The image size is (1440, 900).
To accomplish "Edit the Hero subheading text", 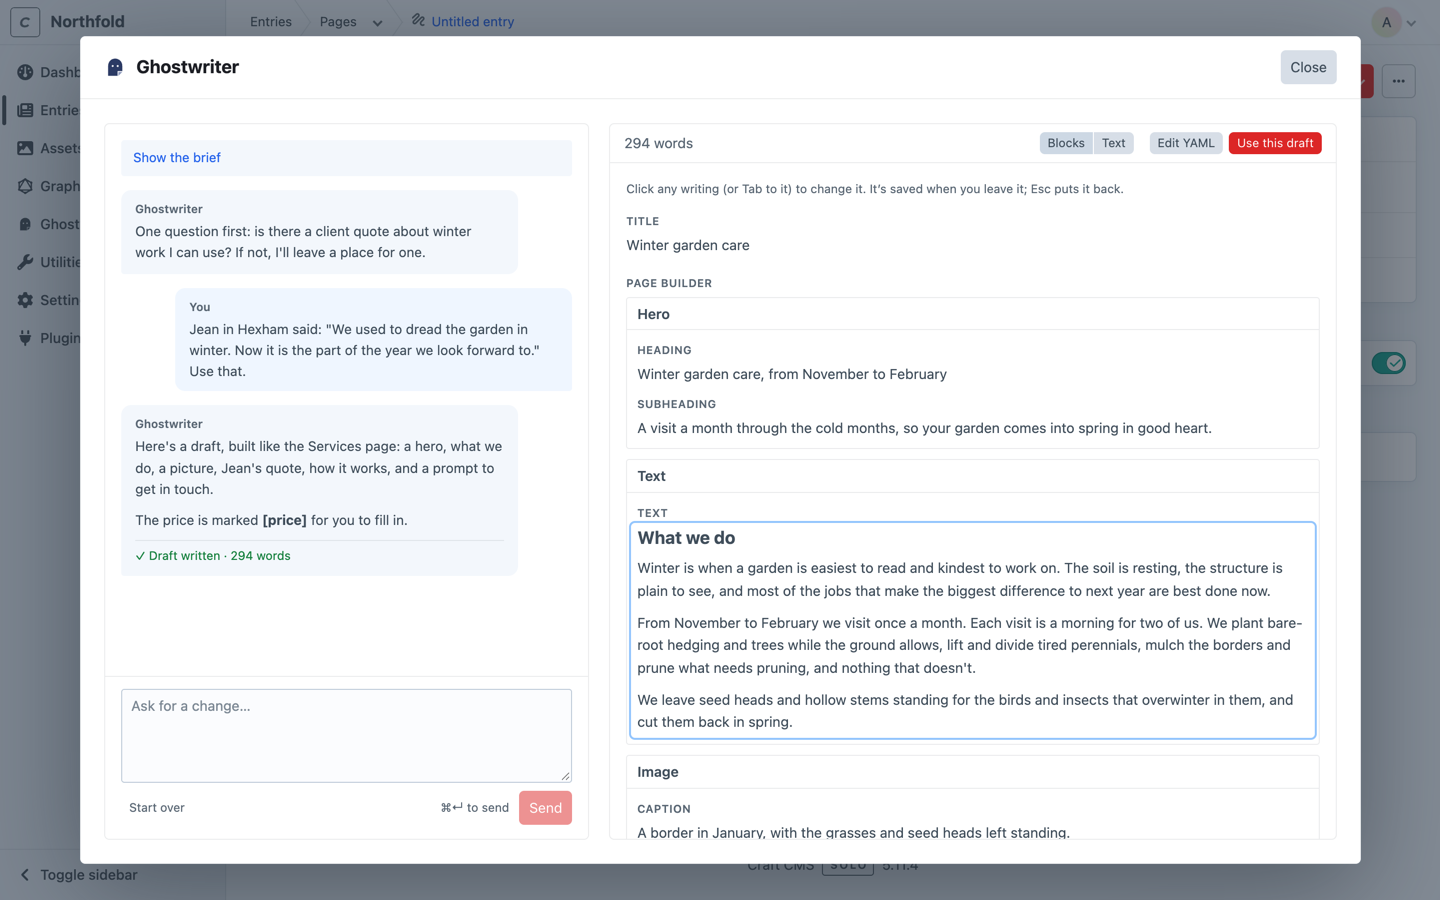I will (x=924, y=428).
